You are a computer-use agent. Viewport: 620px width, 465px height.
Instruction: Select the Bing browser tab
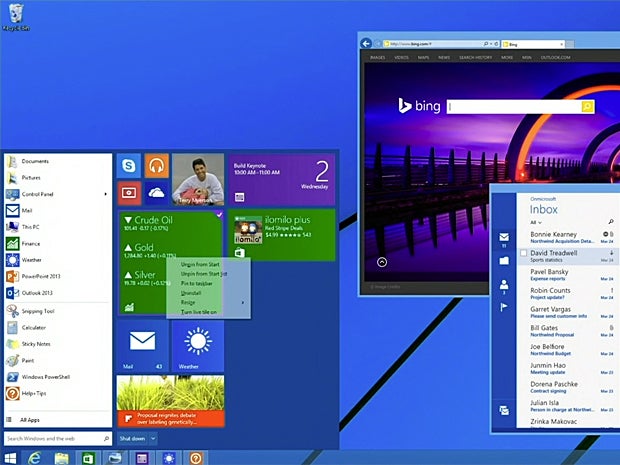[x=533, y=44]
